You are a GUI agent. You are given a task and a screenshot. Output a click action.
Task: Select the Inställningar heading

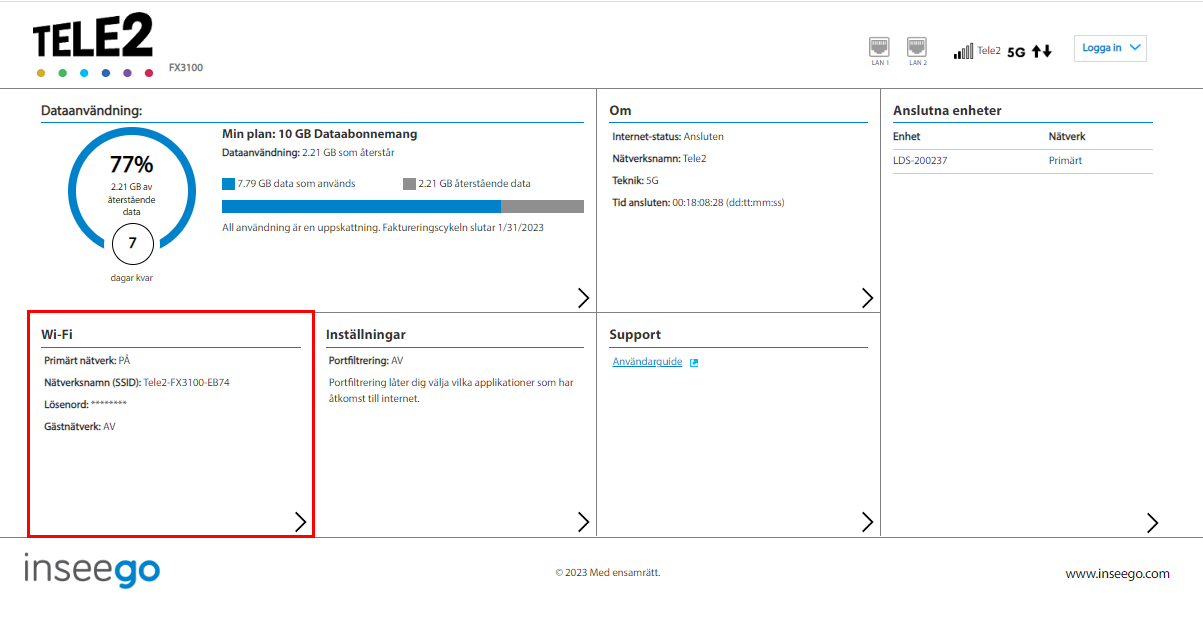tap(366, 334)
